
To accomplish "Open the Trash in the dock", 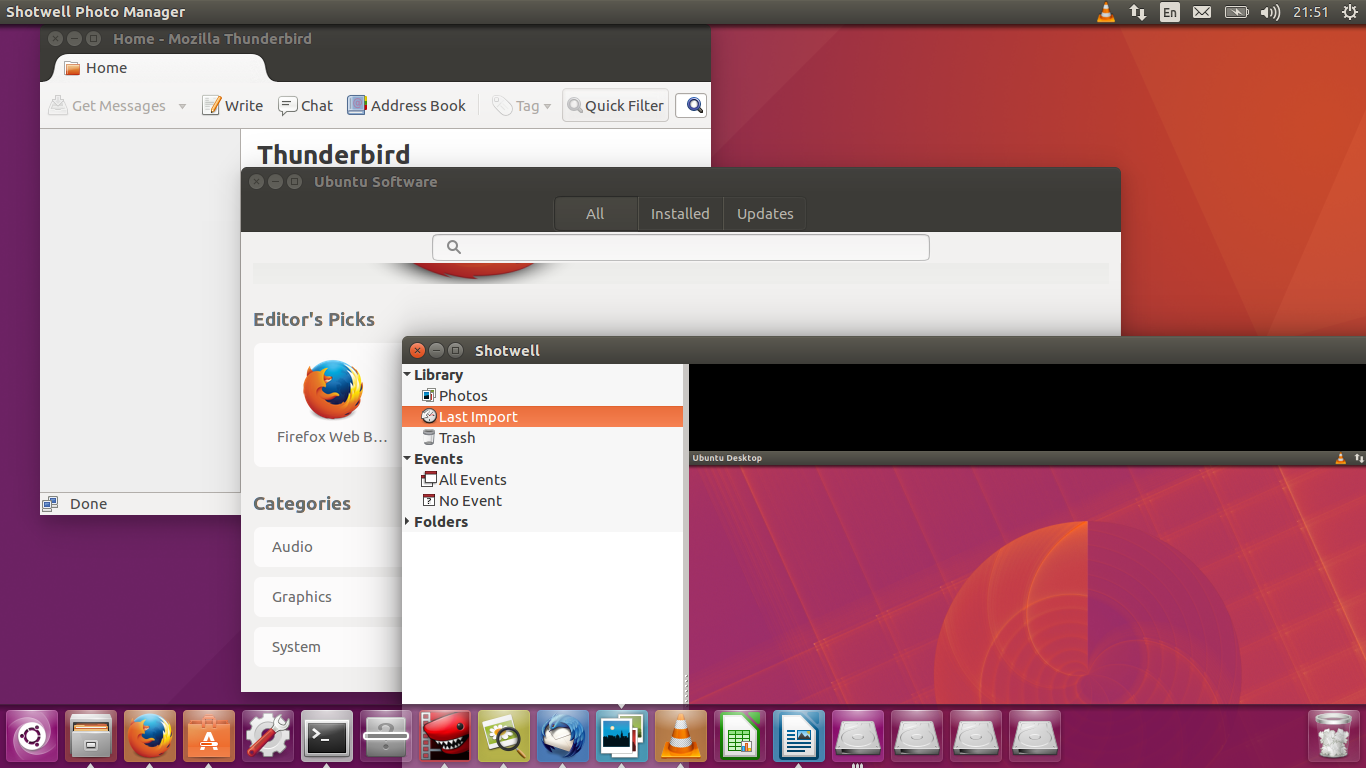I will pos(1334,737).
